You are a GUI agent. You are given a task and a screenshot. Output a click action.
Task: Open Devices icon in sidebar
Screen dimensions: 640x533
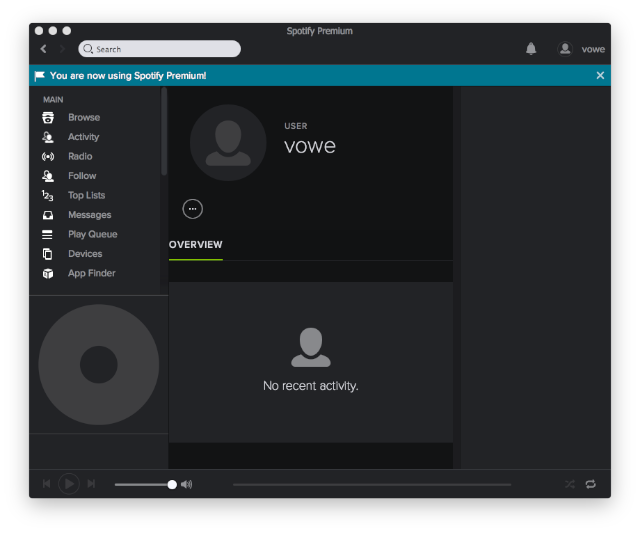[47, 254]
